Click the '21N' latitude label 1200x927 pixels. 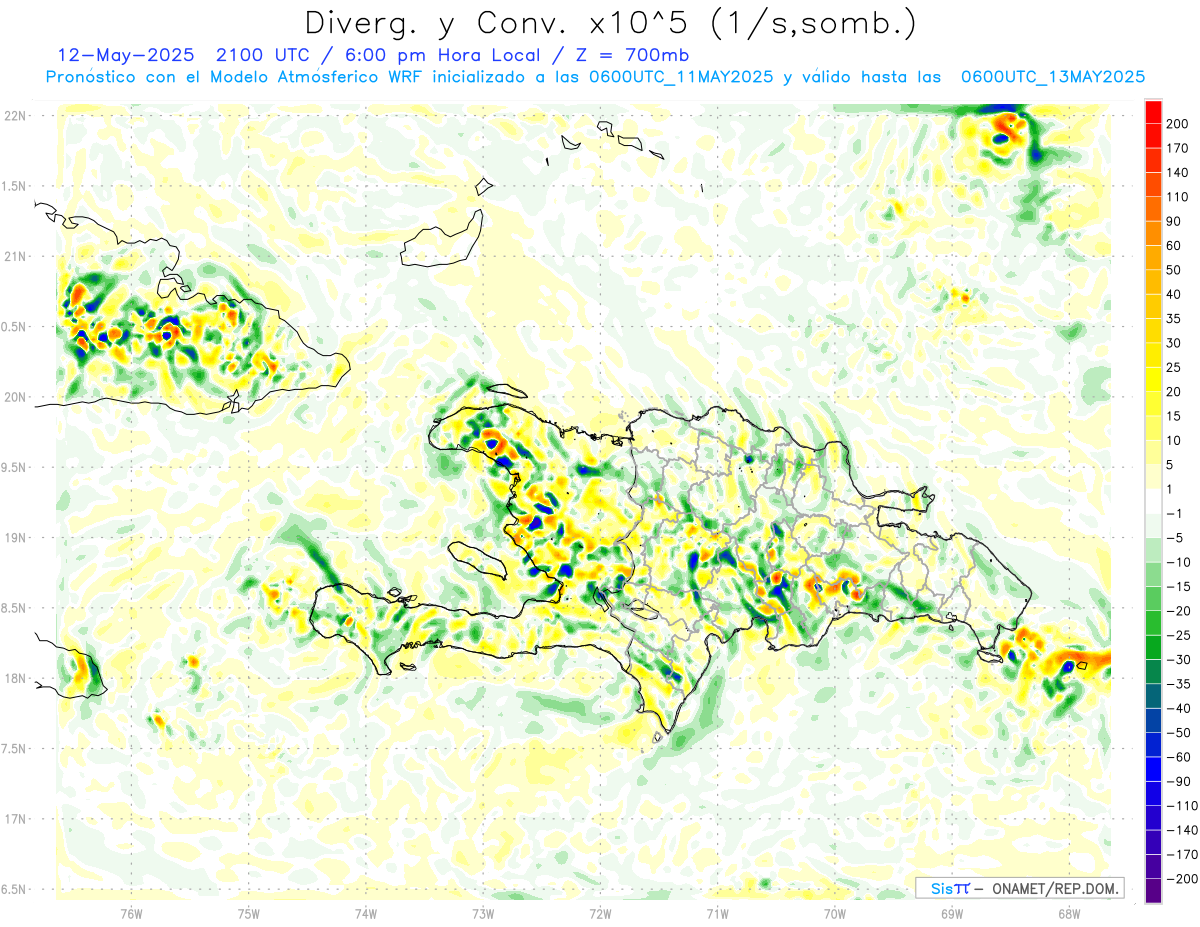pyautogui.click(x=15, y=256)
